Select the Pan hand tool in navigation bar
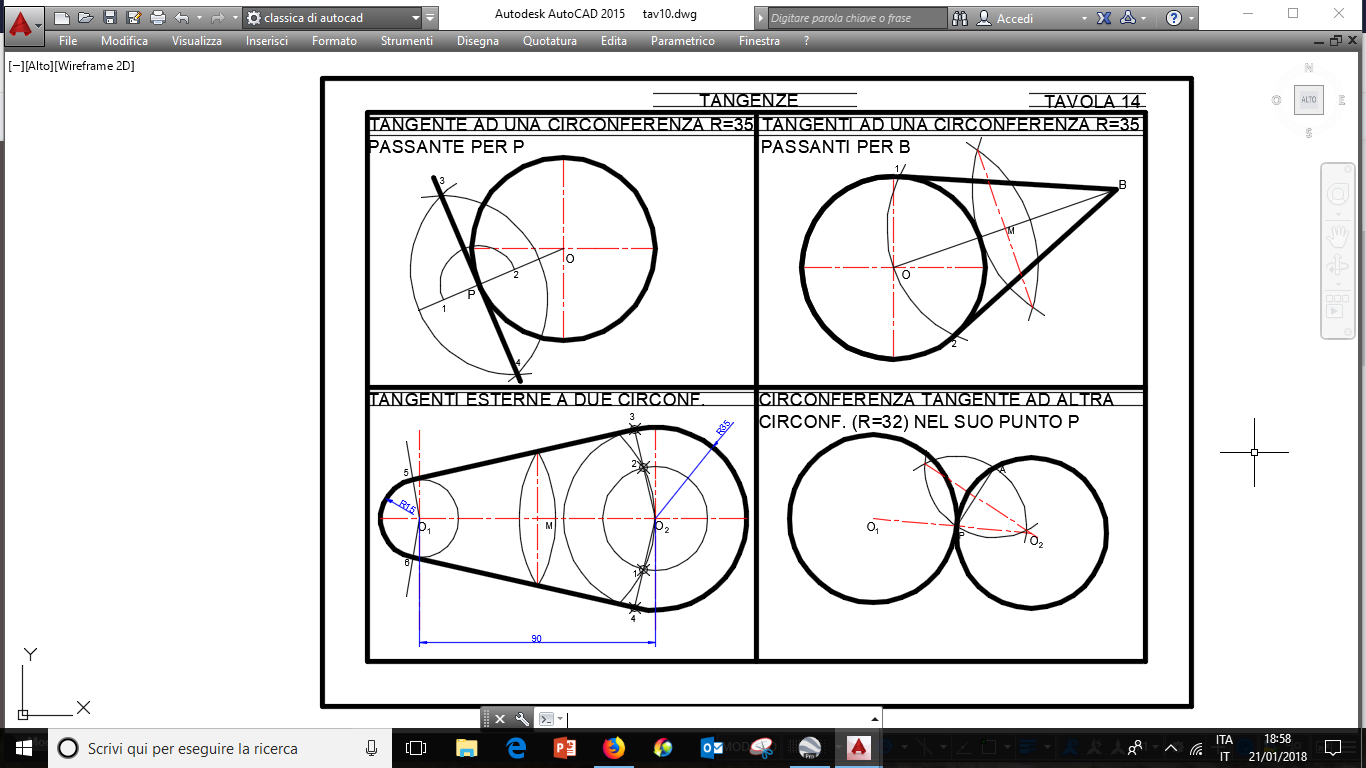 pyautogui.click(x=1337, y=236)
